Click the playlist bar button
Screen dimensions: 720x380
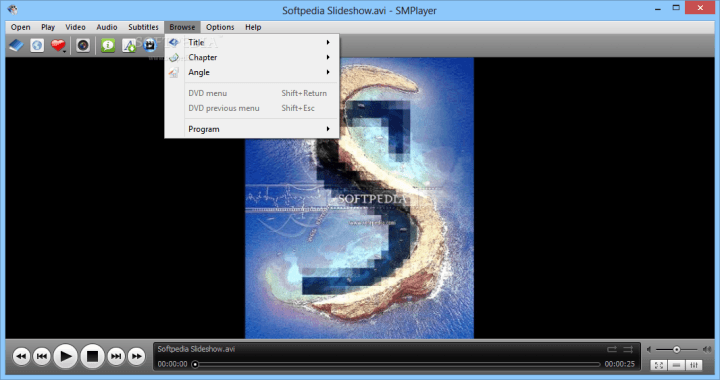[676, 365]
